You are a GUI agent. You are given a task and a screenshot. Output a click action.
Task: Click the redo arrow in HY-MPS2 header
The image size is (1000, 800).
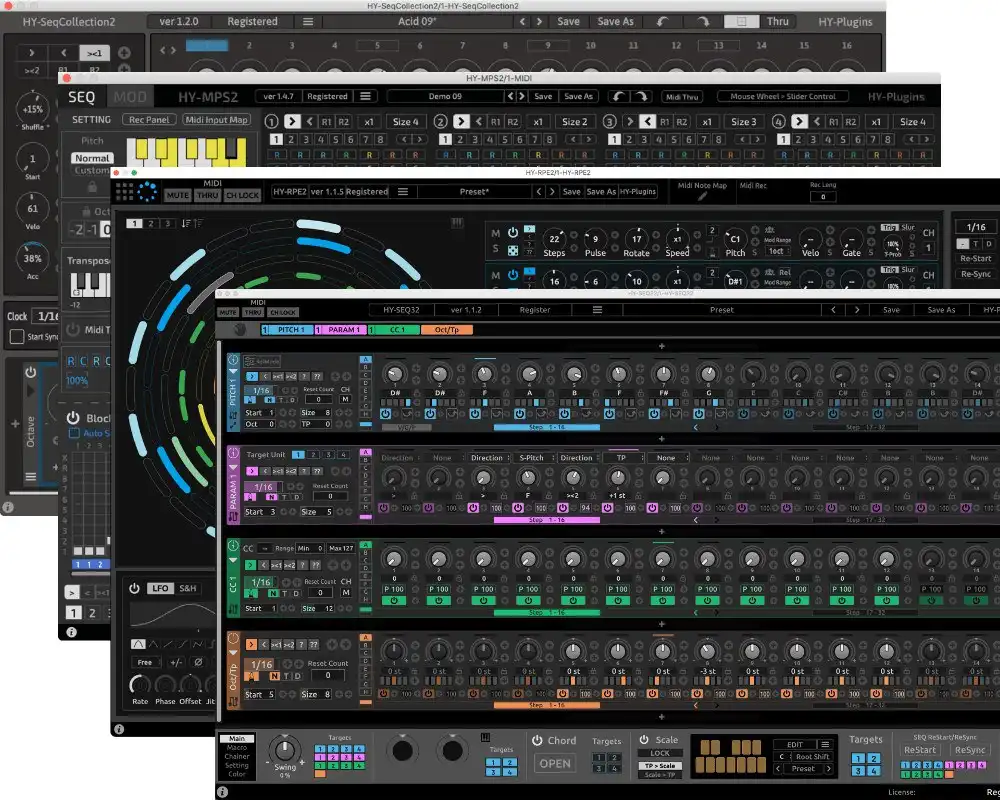pos(641,96)
